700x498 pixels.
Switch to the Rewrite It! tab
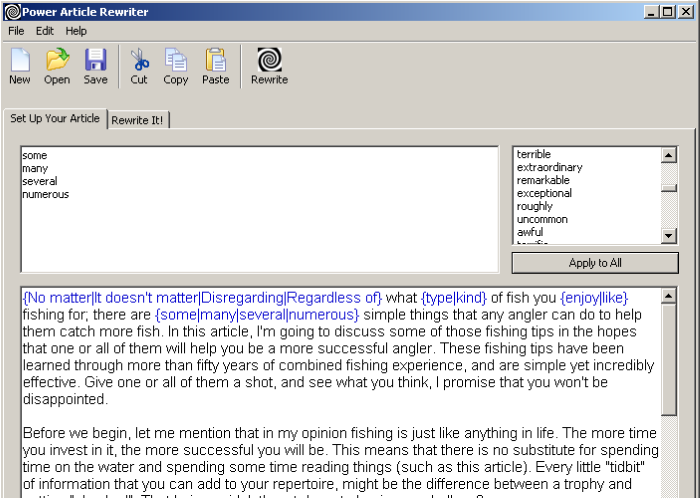coord(138,120)
